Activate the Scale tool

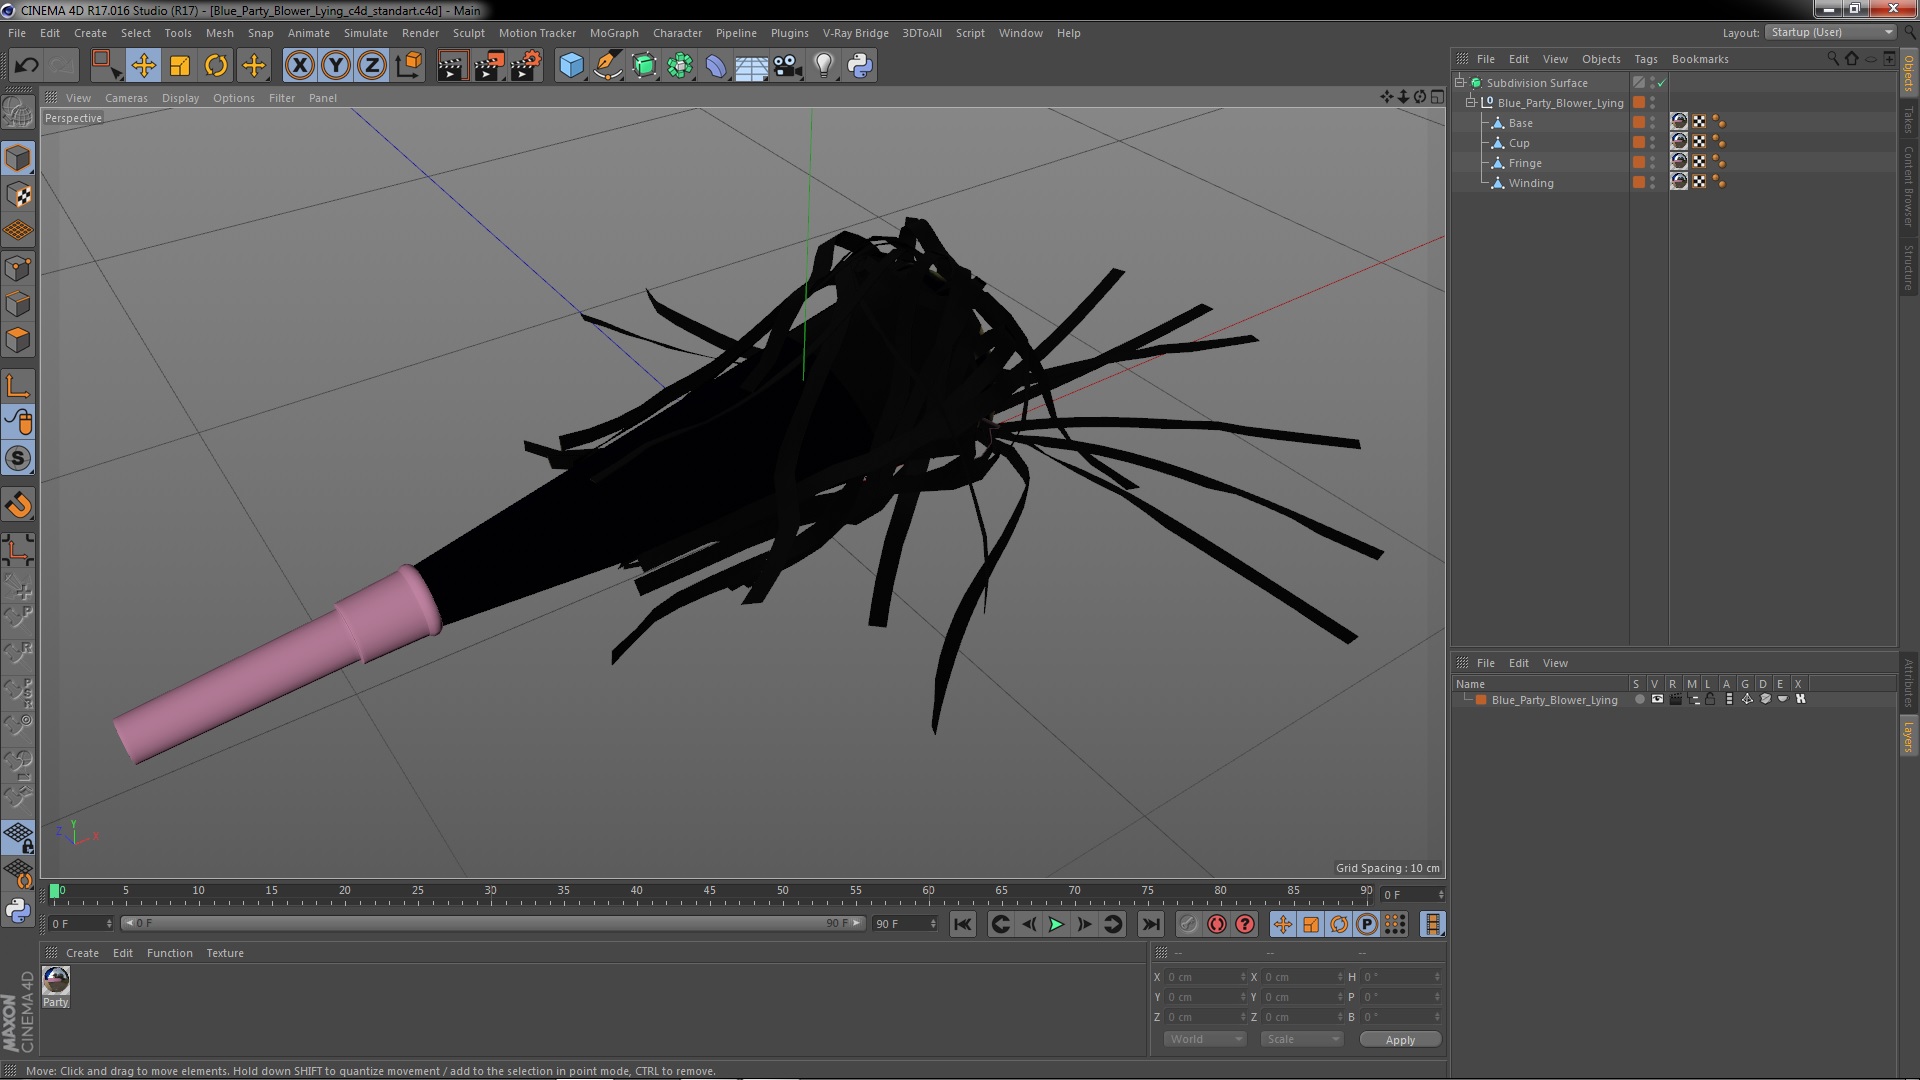pyautogui.click(x=180, y=66)
